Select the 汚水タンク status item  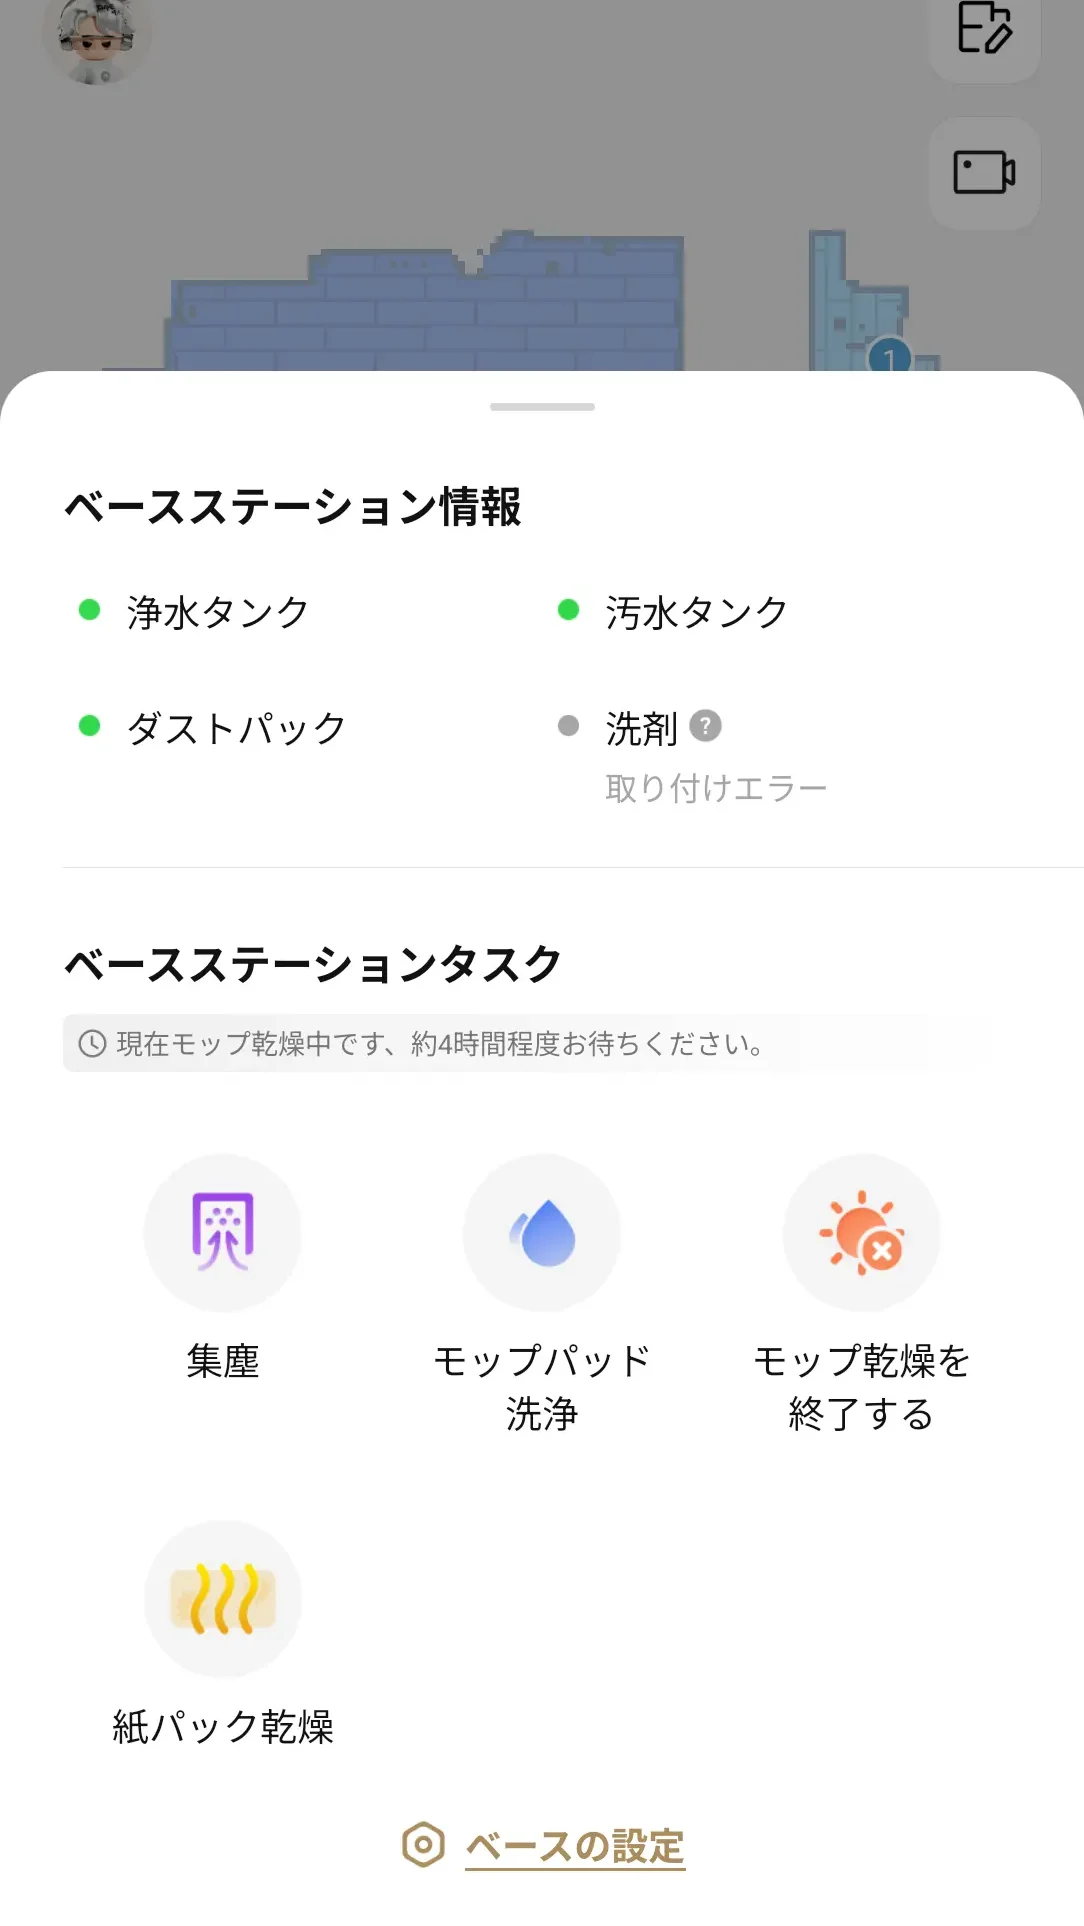696,612
